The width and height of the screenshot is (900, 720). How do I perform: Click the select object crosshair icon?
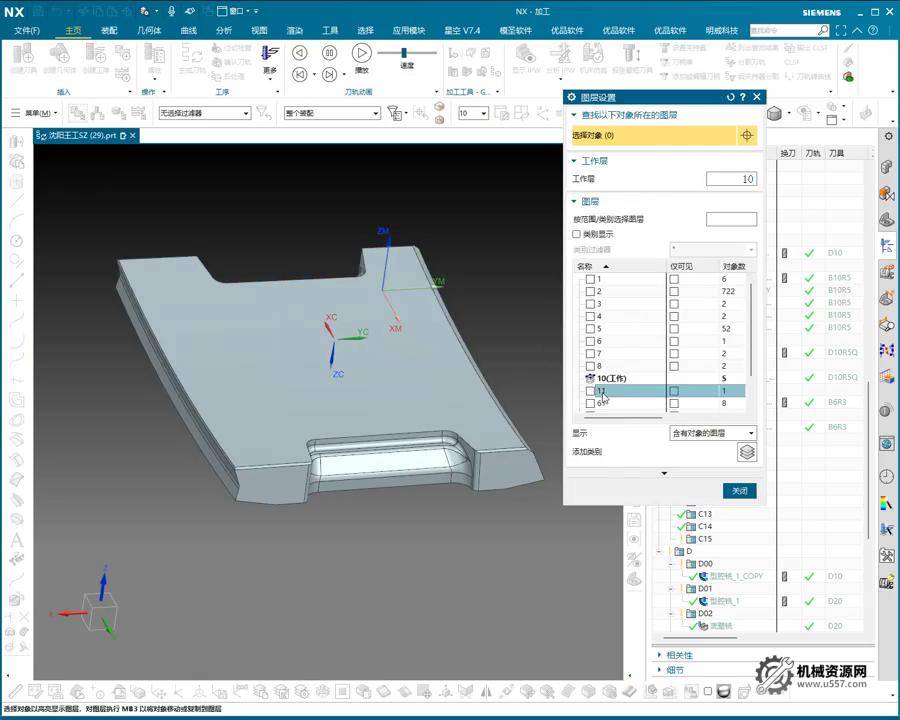point(745,135)
